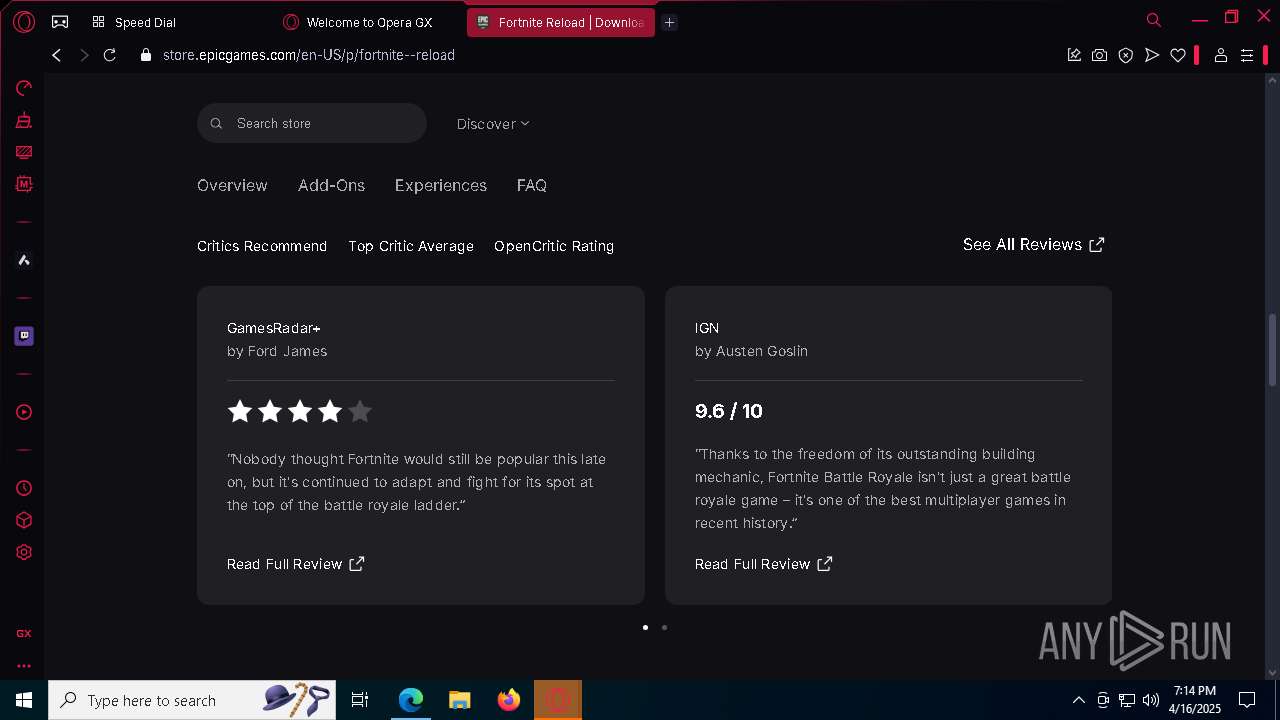Open the profile account icon
Viewport: 1280px width, 720px height.
[1220, 55]
